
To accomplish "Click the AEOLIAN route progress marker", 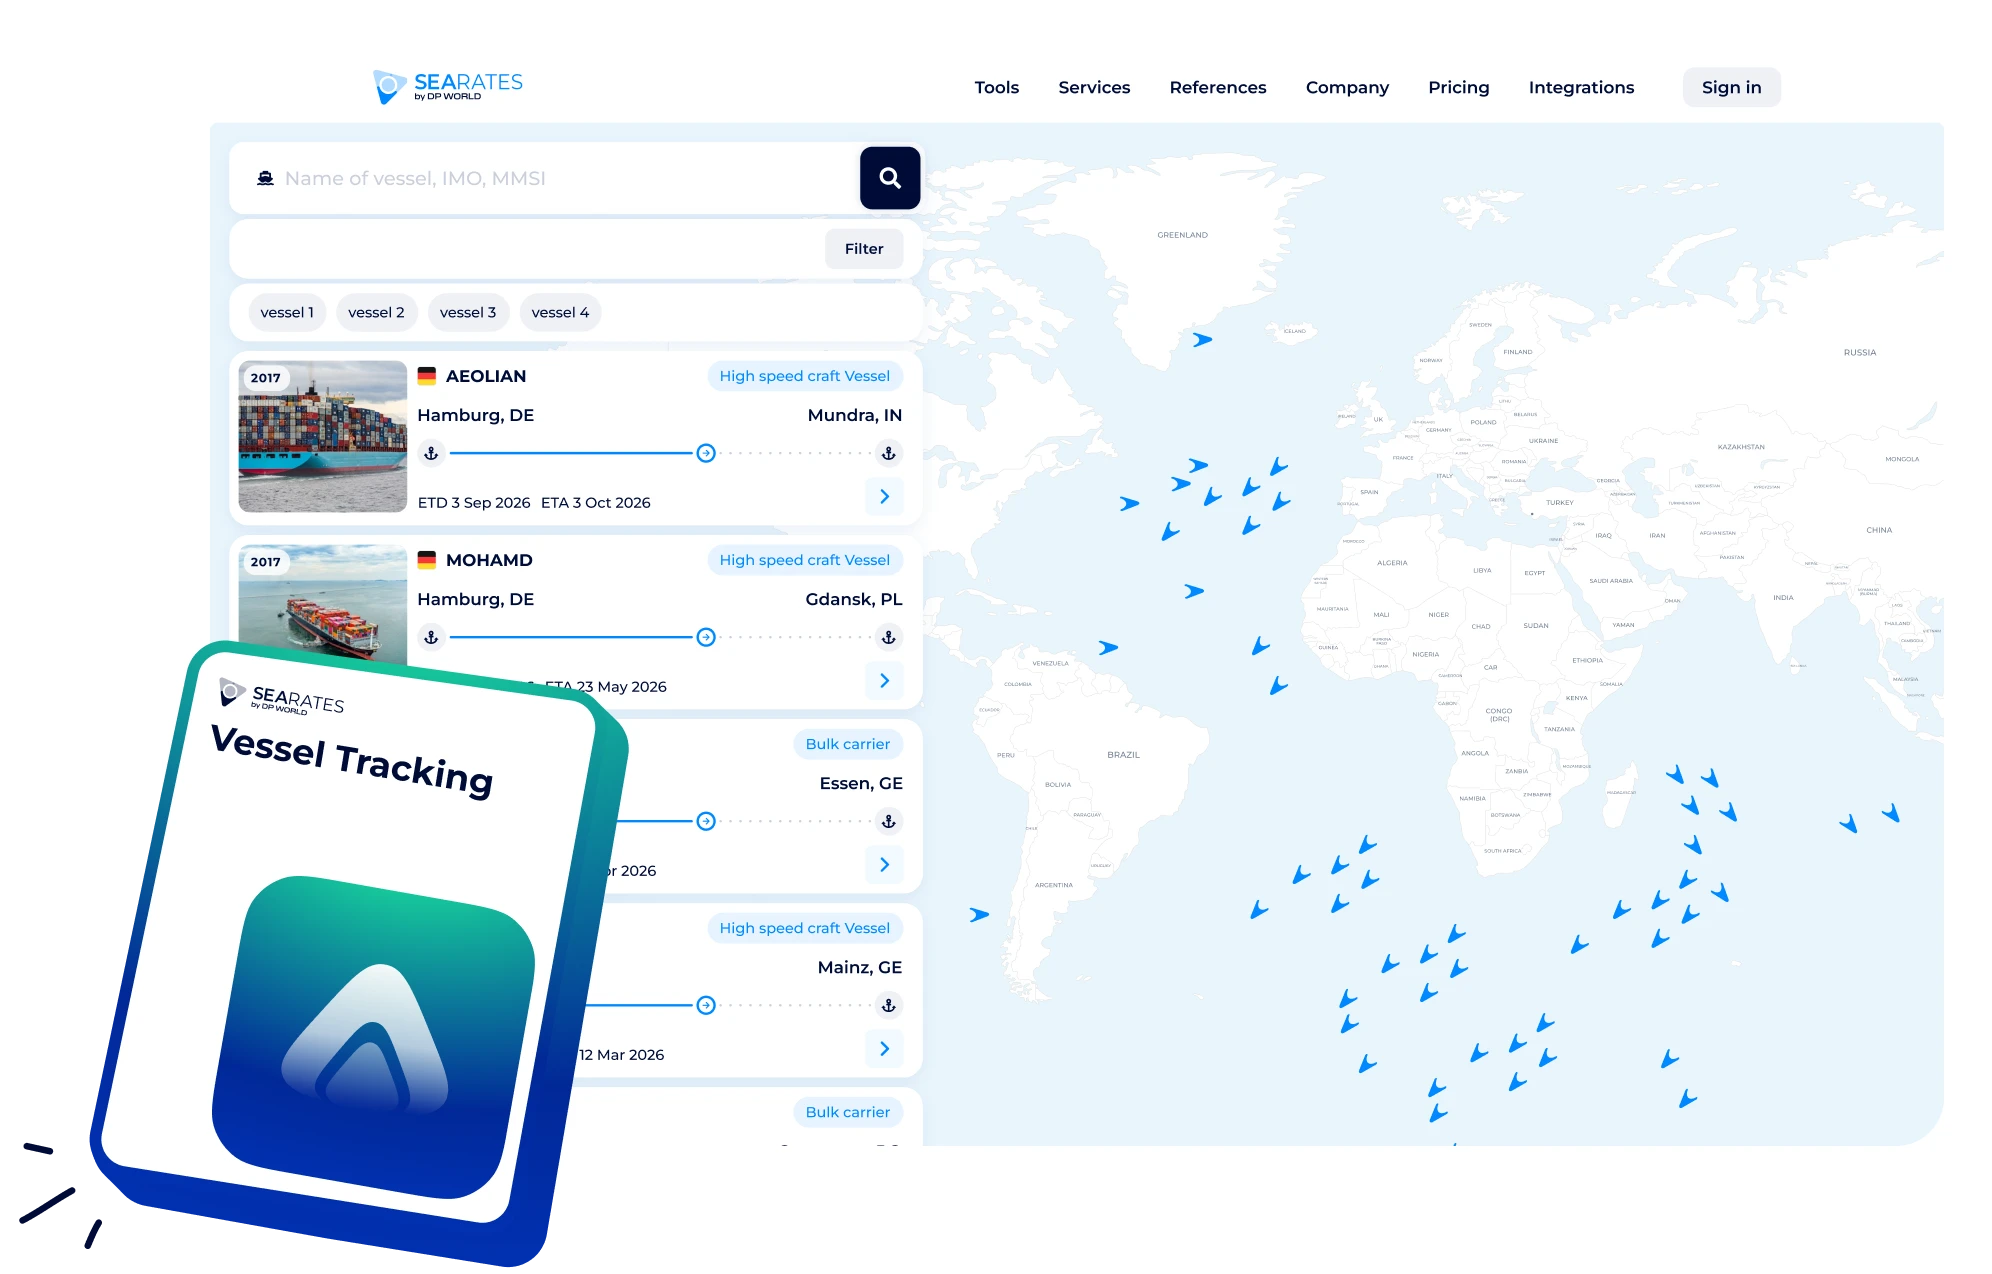I will [x=706, y=453].
